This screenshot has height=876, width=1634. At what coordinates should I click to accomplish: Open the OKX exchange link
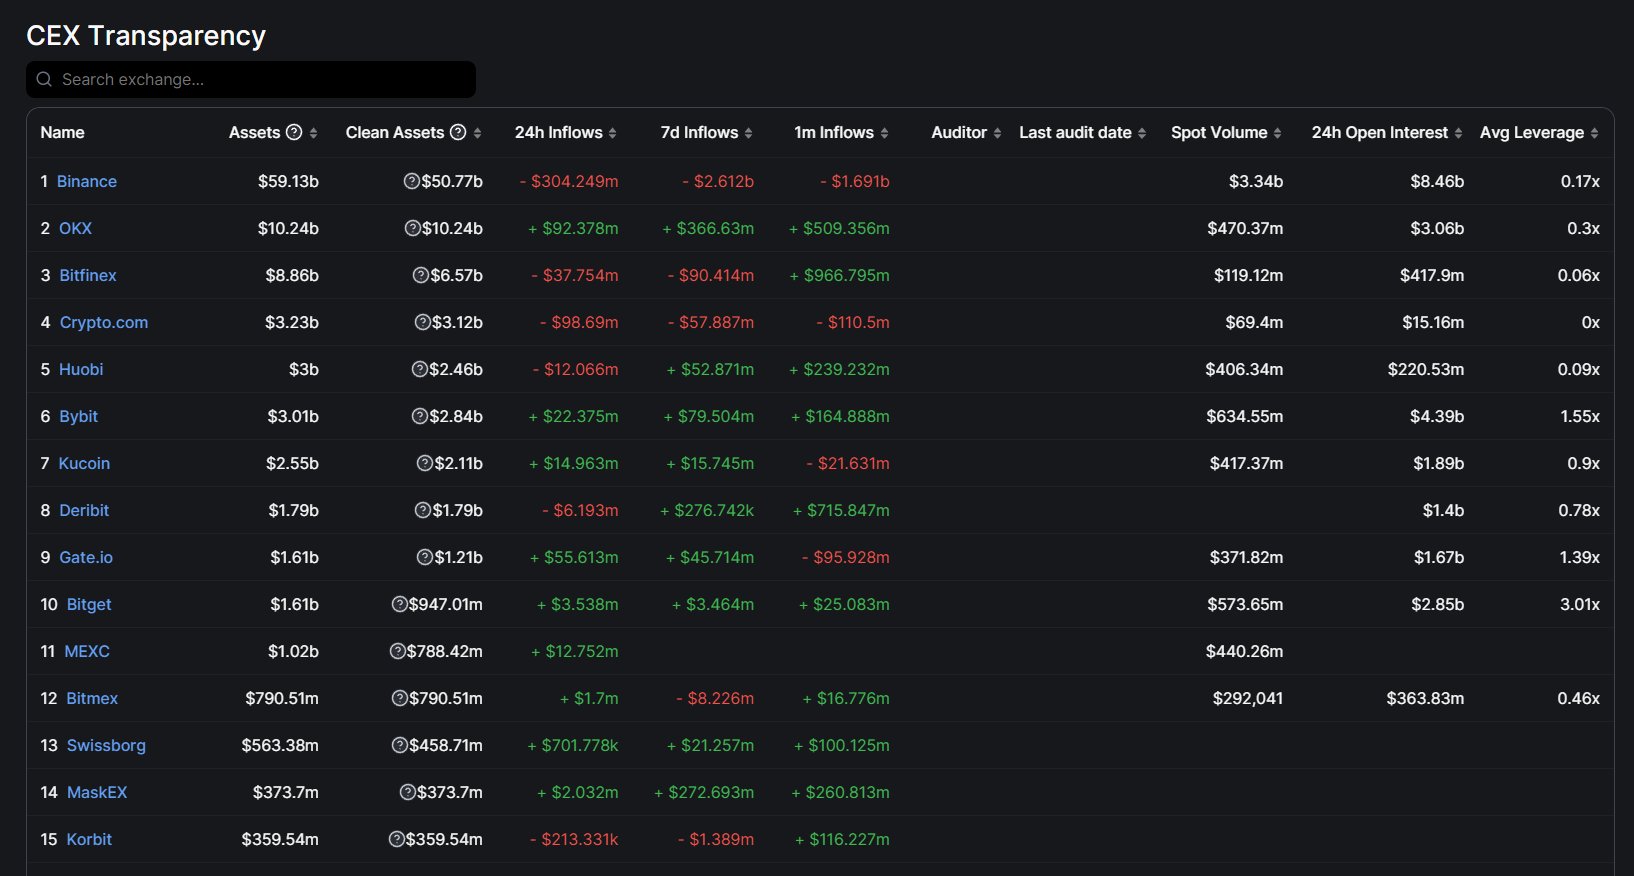(75, 228)
